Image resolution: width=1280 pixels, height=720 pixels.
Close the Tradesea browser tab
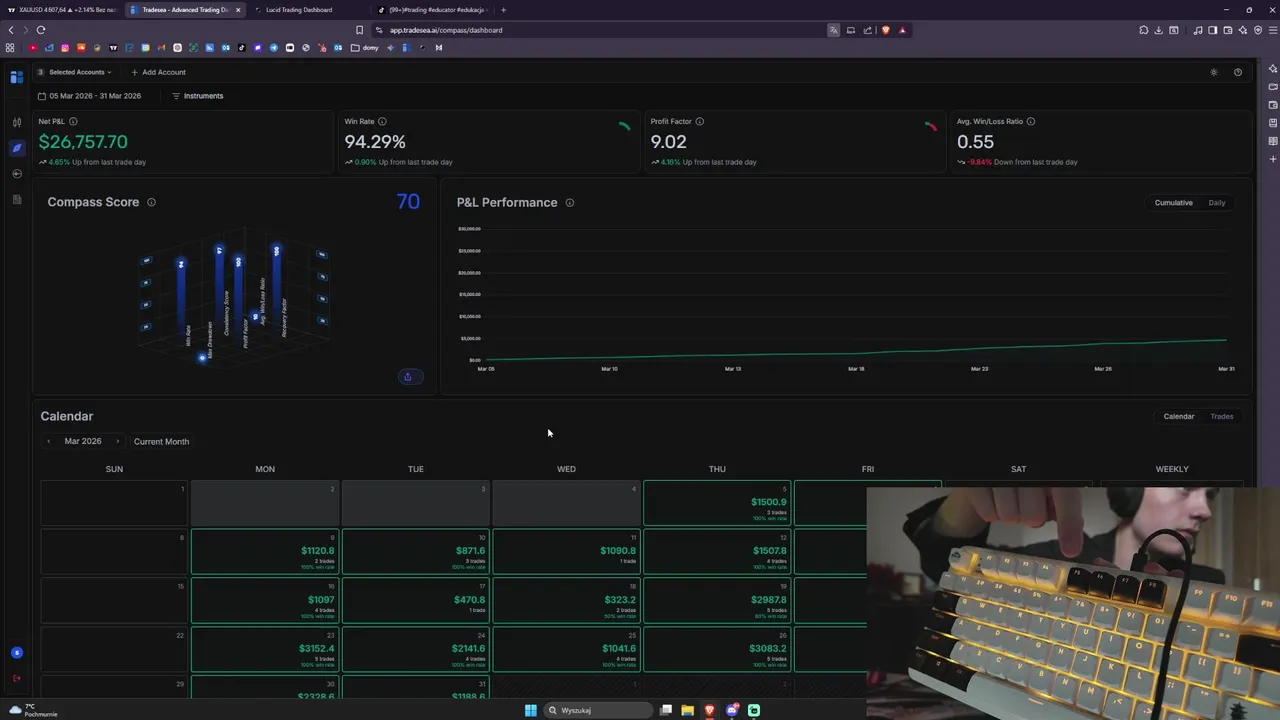(x=238, y=10)
